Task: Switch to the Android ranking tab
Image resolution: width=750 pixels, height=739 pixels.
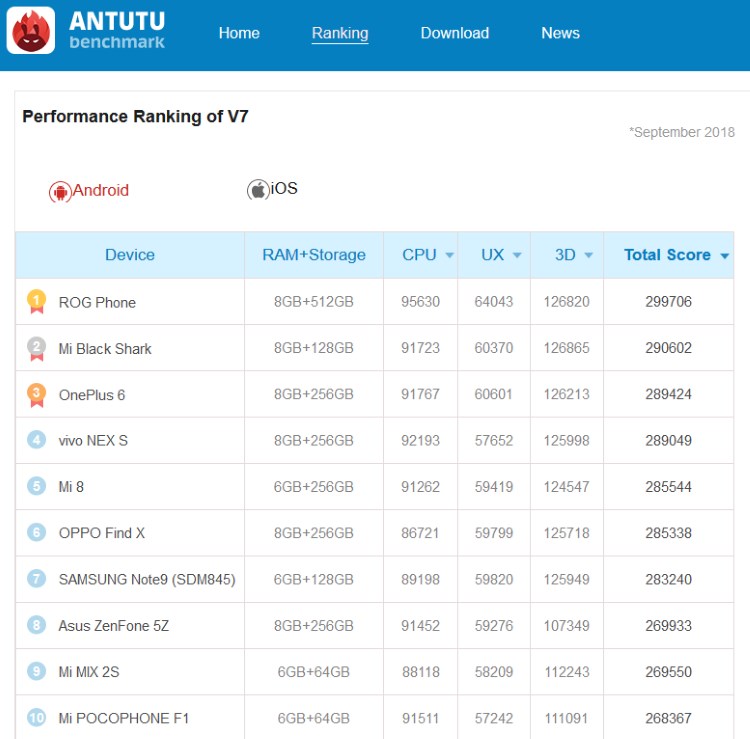Action: pos(89,191)
